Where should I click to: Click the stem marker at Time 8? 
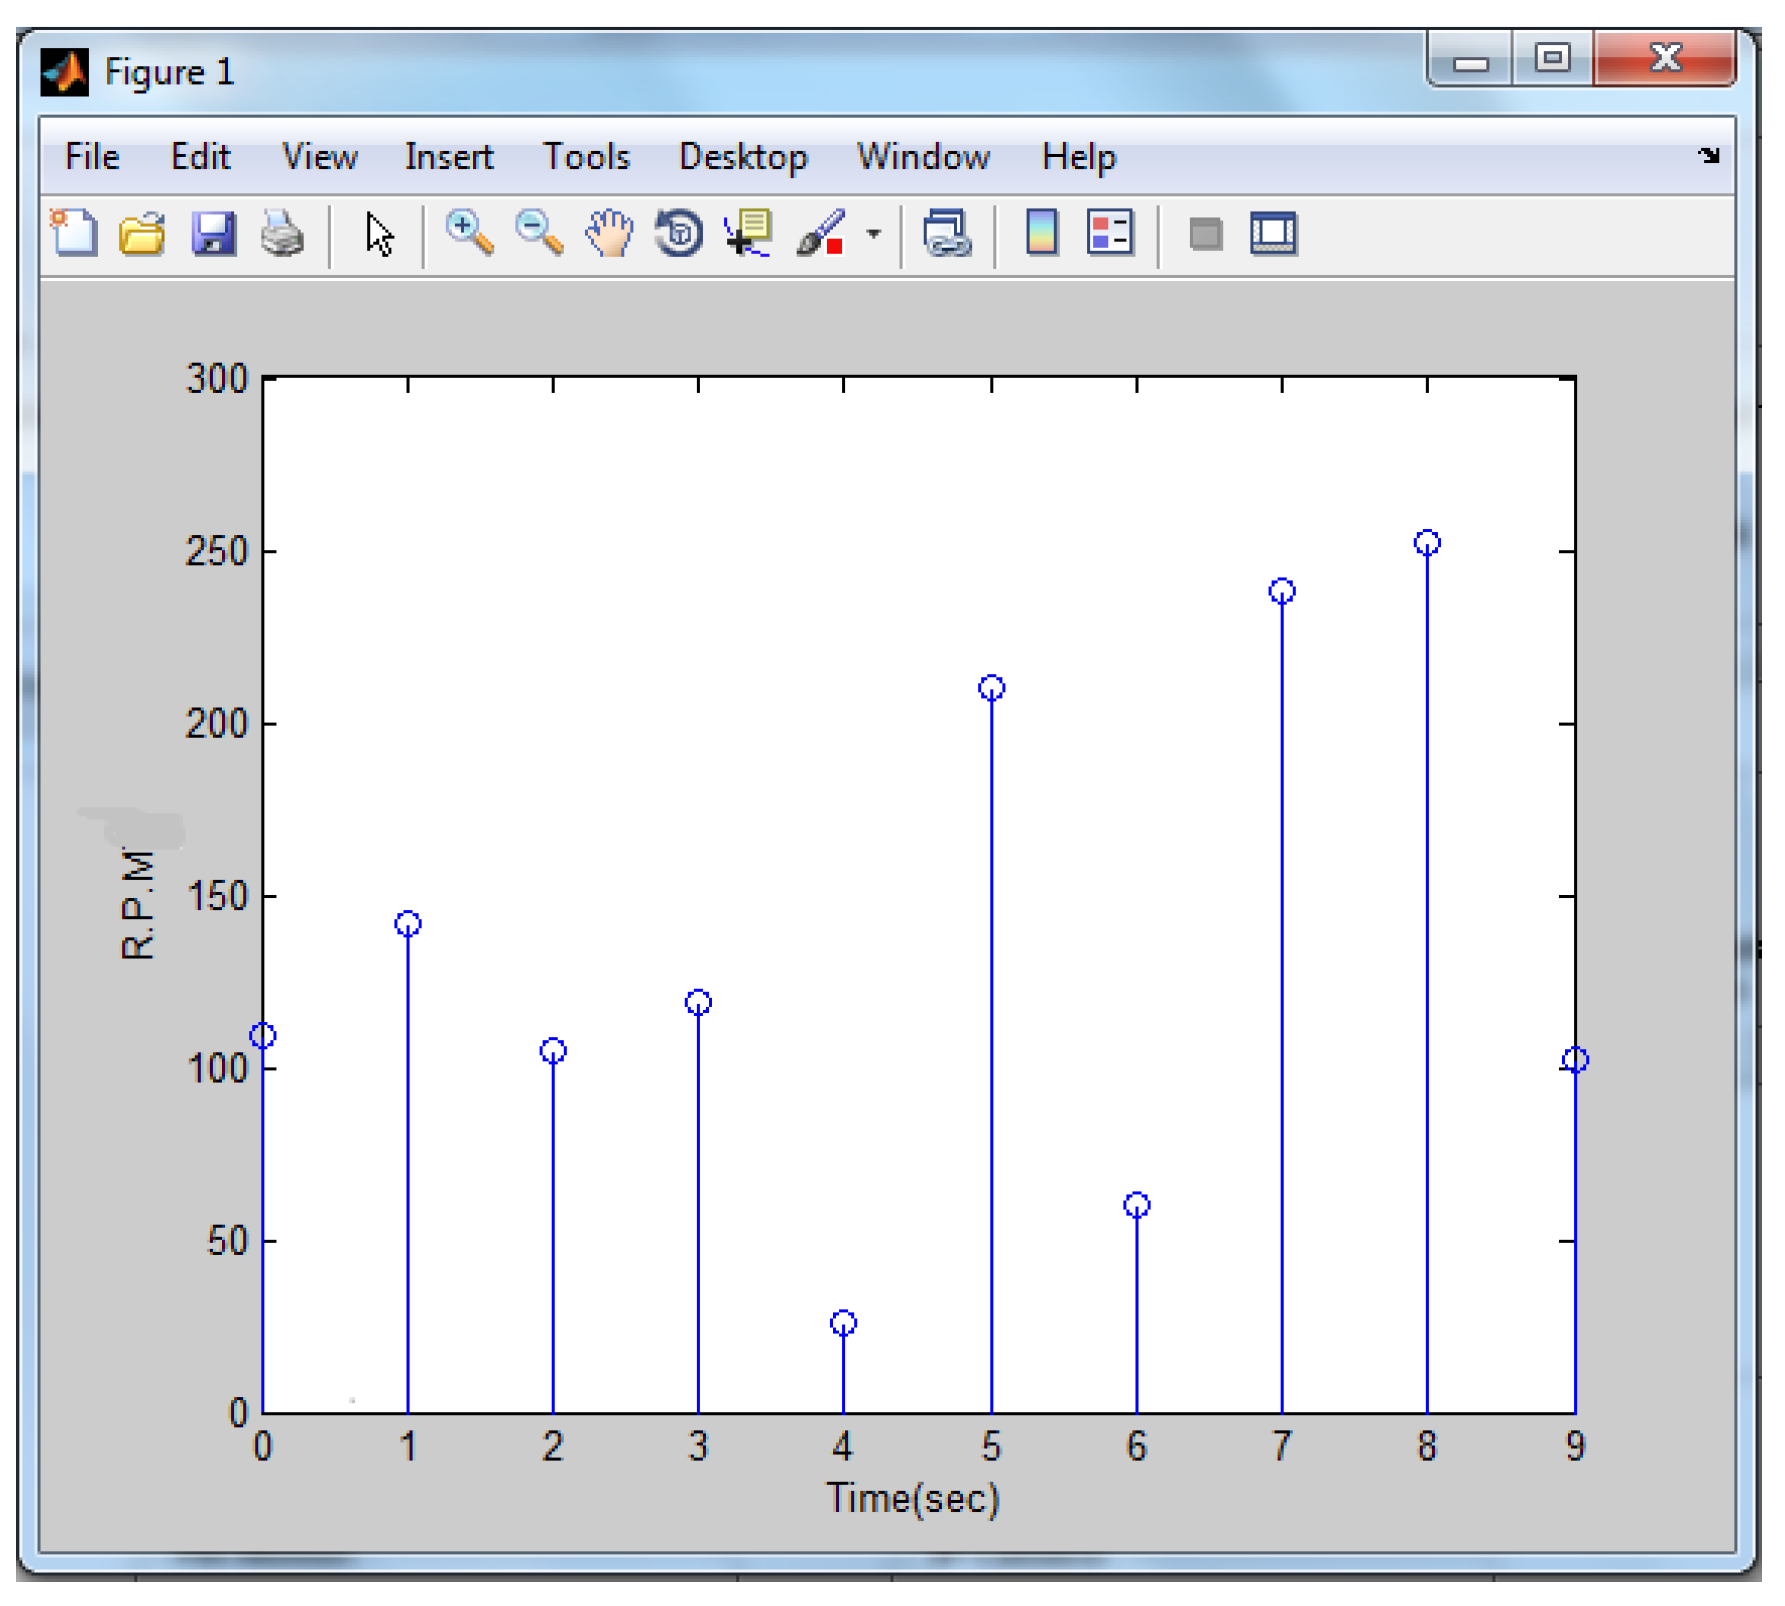pos(1427,543)
